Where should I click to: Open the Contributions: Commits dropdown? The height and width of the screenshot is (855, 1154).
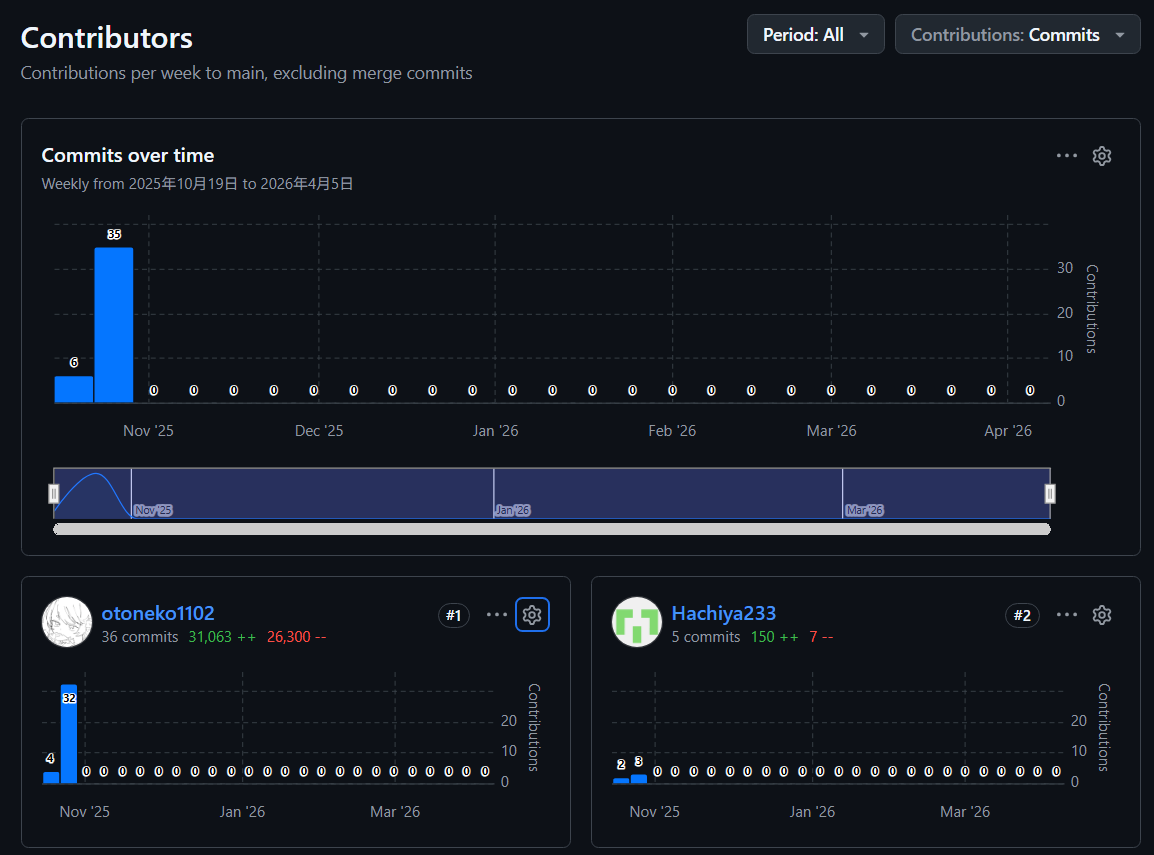1017,35
